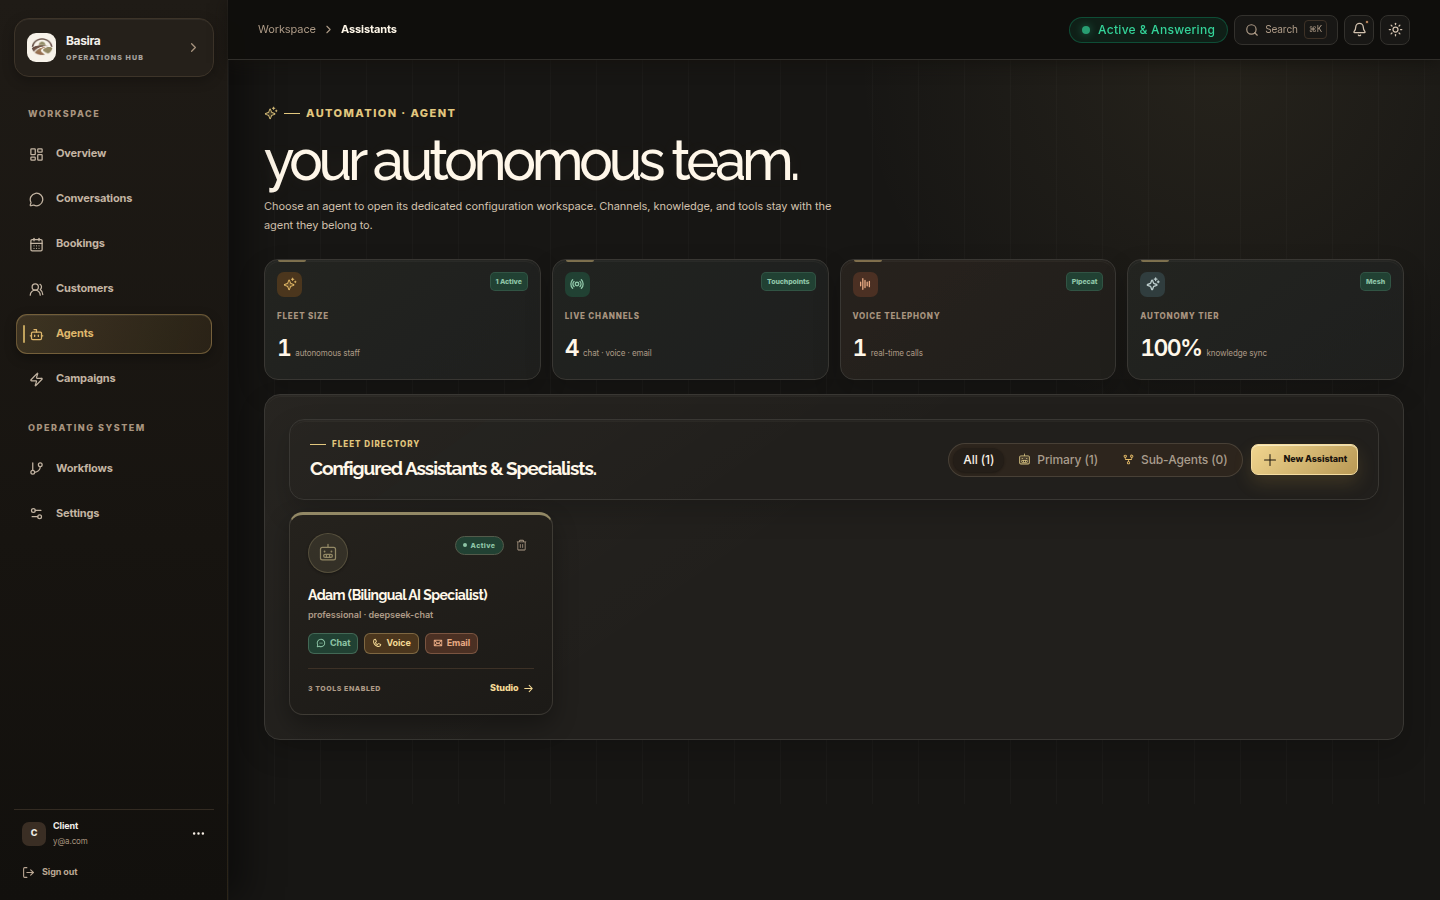Click the Touchpoints badge
The width and height of the screenshot is (1440, 900).
tap(788, 282)
